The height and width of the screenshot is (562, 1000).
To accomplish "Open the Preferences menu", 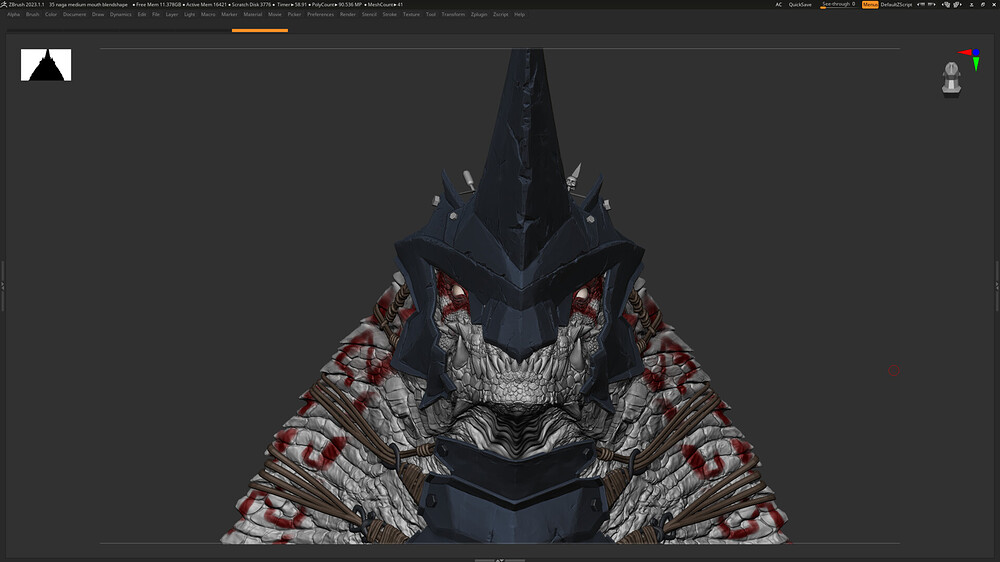I will coord(321,15).
